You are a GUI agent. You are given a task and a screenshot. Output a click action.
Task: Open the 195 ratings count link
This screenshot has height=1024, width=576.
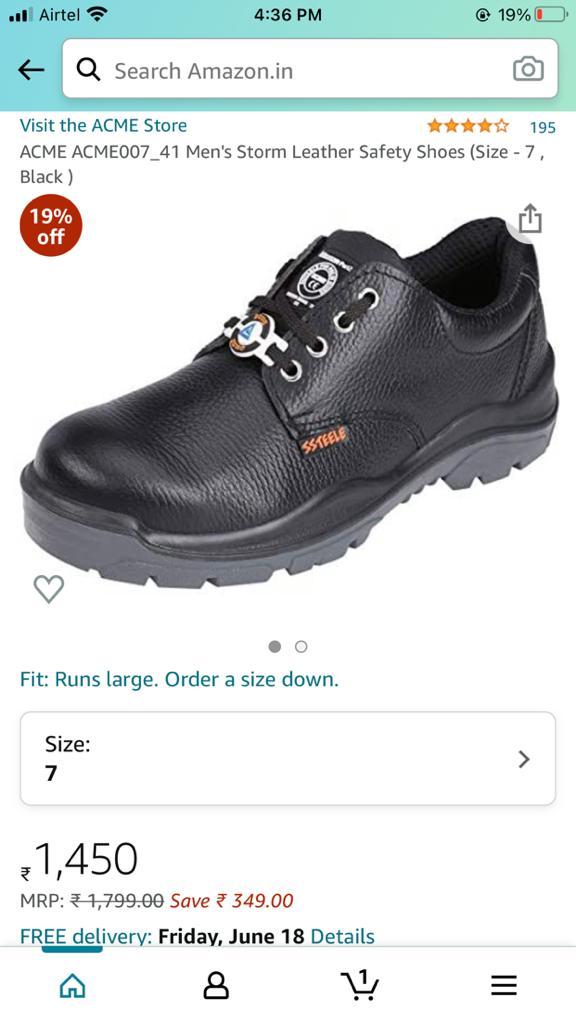(x=542, y=127)
